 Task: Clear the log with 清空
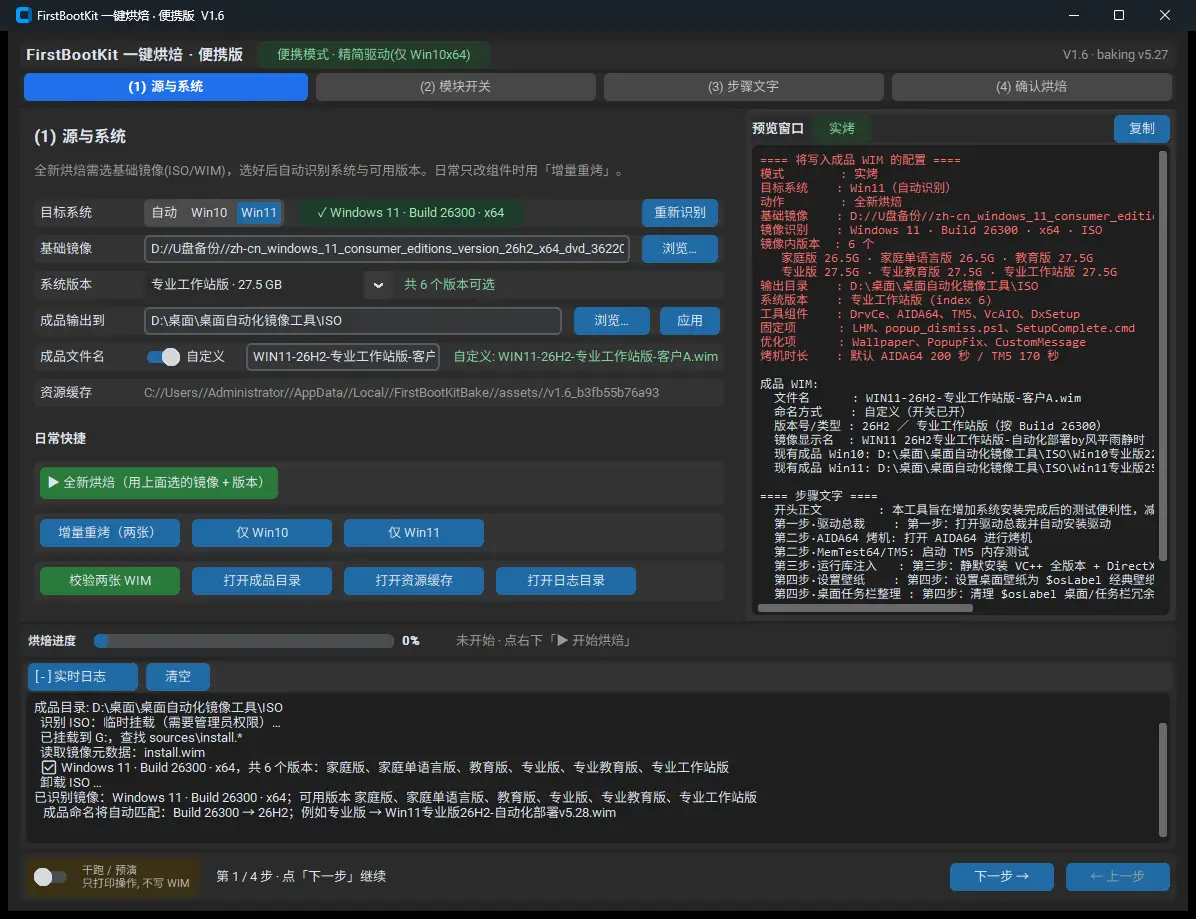(x=178, y=676)
